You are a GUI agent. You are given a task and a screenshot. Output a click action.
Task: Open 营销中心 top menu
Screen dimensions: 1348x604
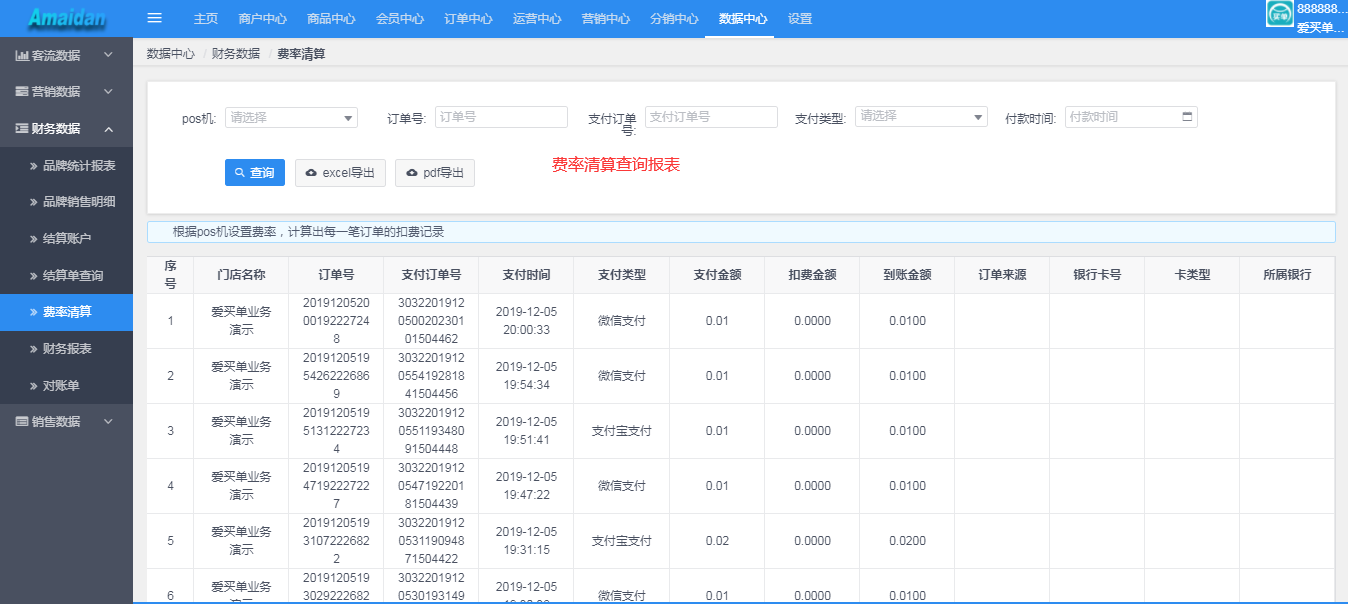606,19
